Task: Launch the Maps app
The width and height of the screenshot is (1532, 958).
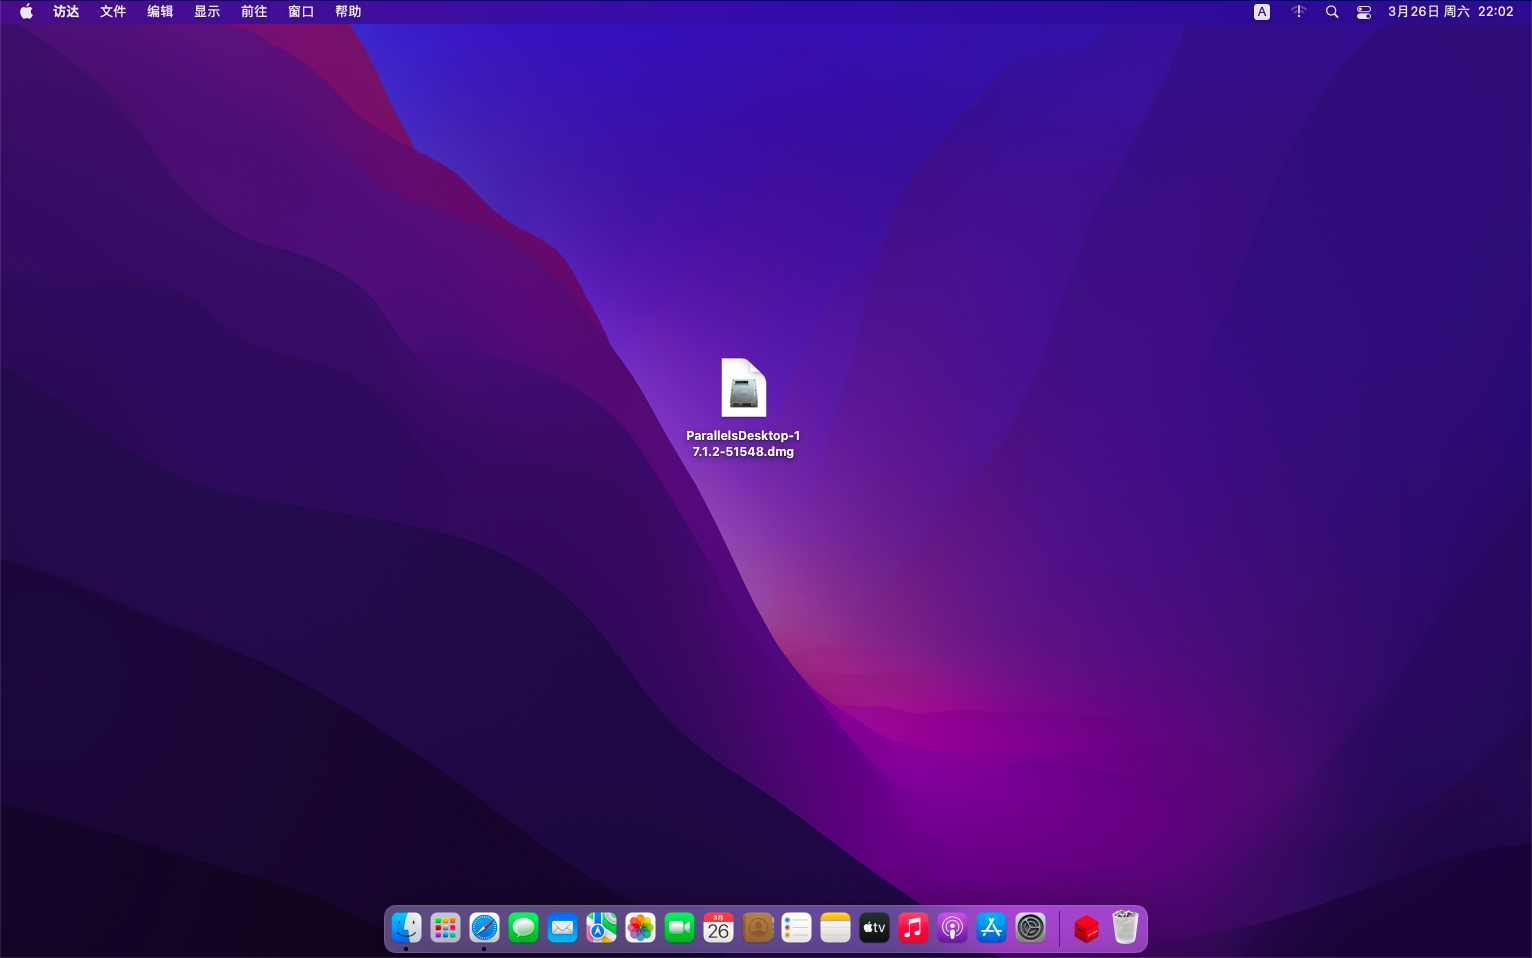Action: pos(601,927)
